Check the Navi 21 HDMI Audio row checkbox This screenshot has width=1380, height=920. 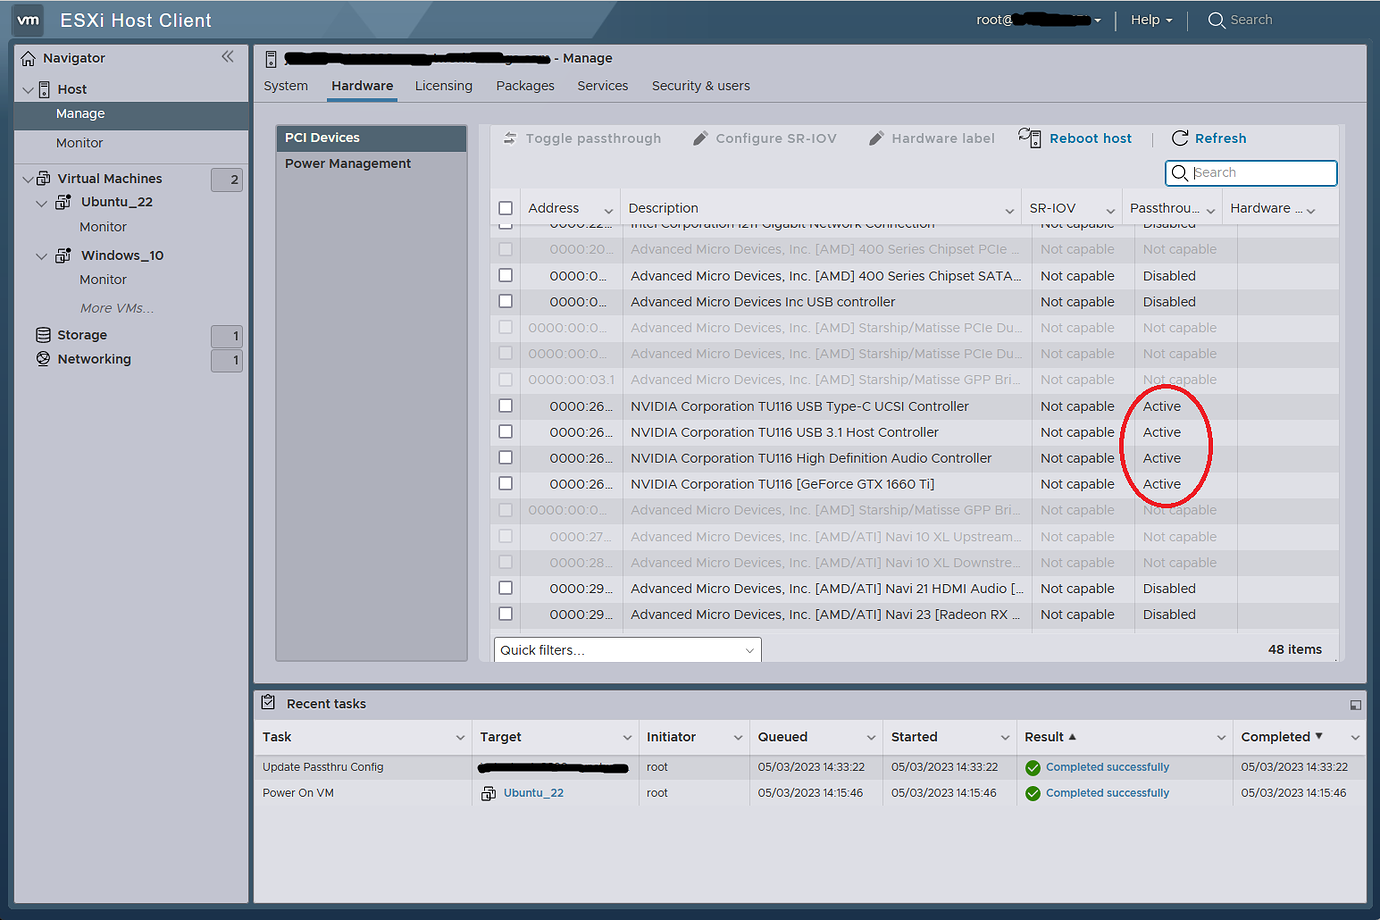[506, 588]
